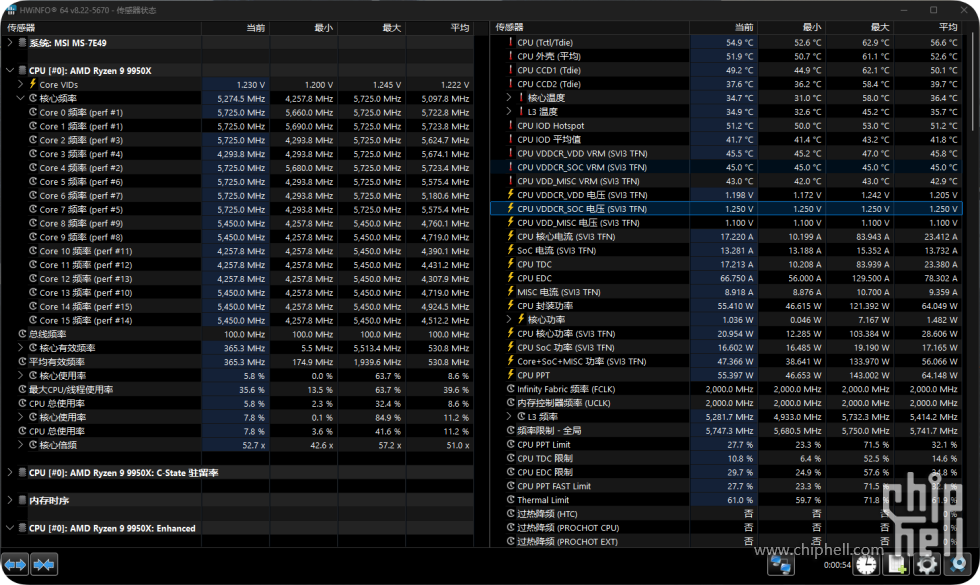980x585 pixels.
Task: Expand the L3 频率 node
Action: point(509,416)
